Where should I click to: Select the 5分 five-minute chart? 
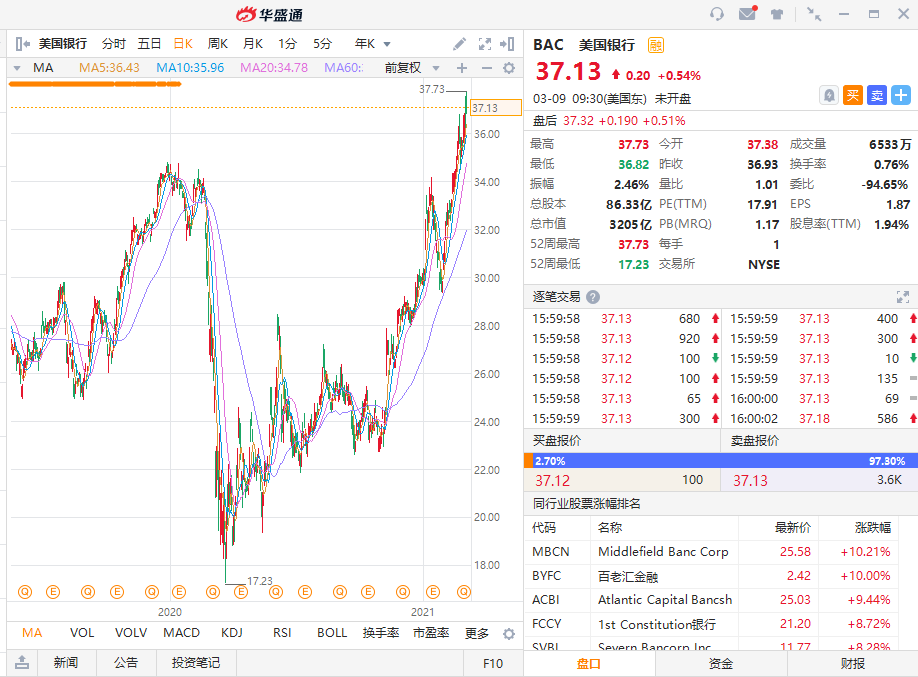322,43
